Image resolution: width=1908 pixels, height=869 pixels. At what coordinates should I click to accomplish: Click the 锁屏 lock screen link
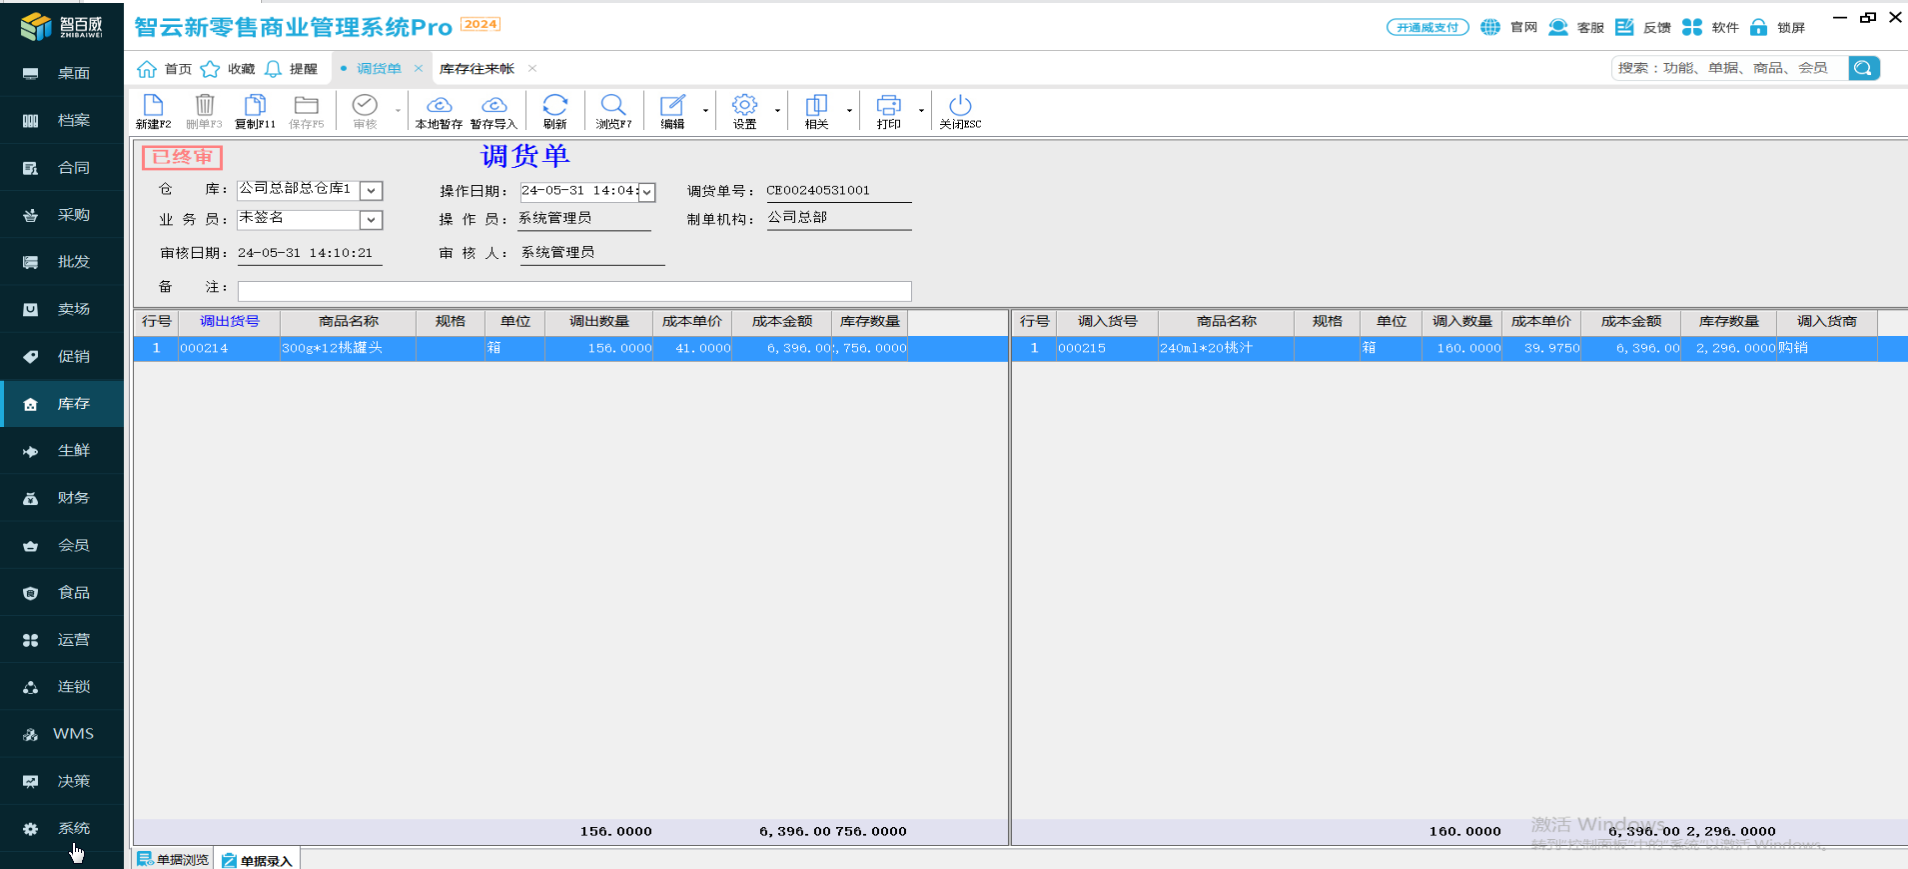[1778, 27]
